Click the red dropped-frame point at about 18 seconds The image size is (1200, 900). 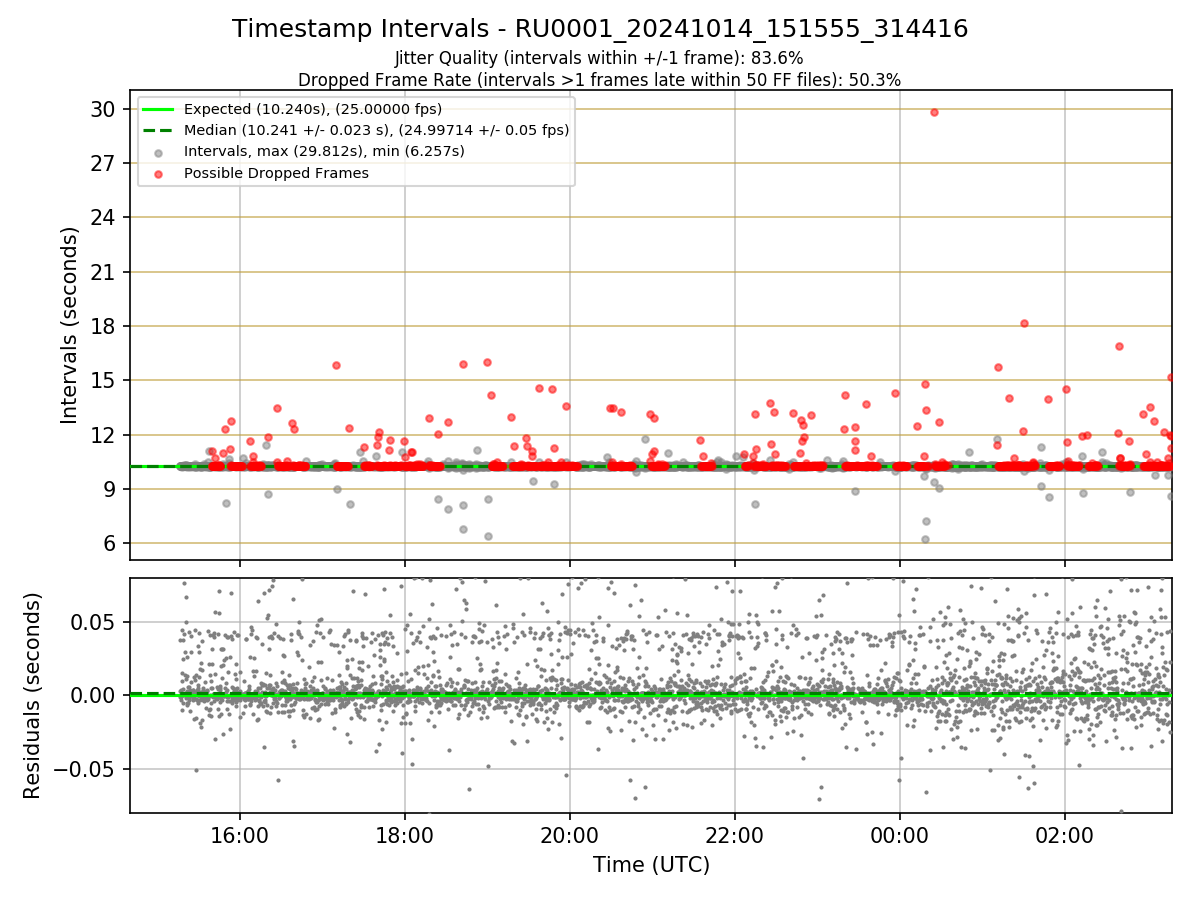[1024, 323]
